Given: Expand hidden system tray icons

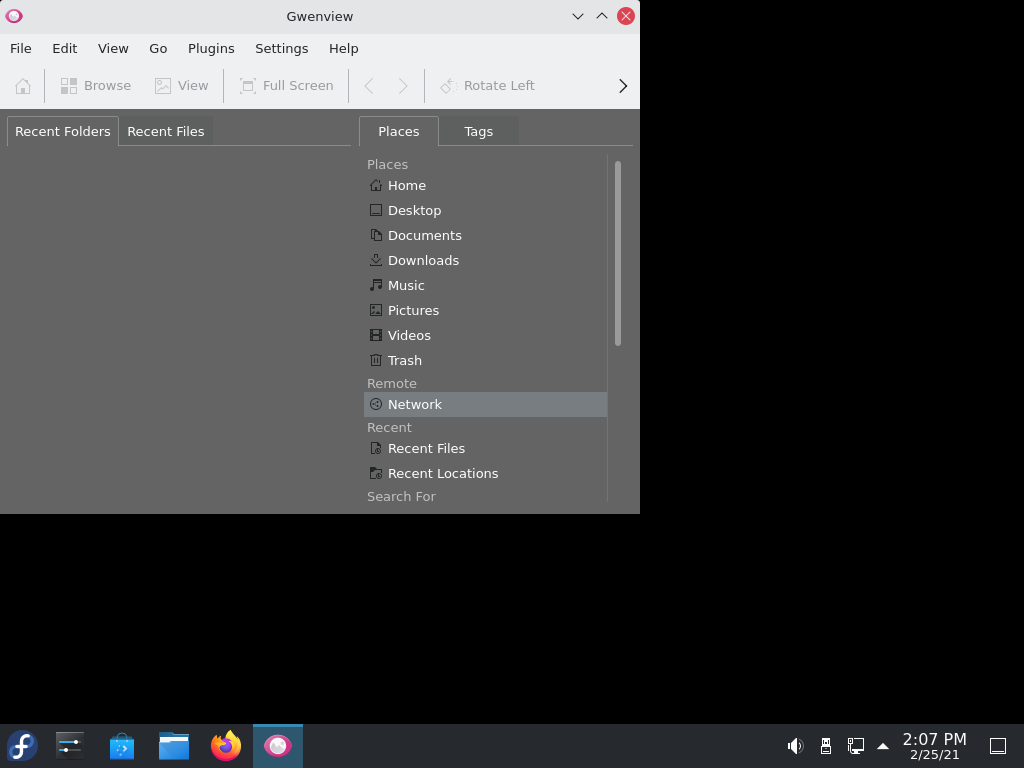Looking at the screenshot, I should coord(883,746).
